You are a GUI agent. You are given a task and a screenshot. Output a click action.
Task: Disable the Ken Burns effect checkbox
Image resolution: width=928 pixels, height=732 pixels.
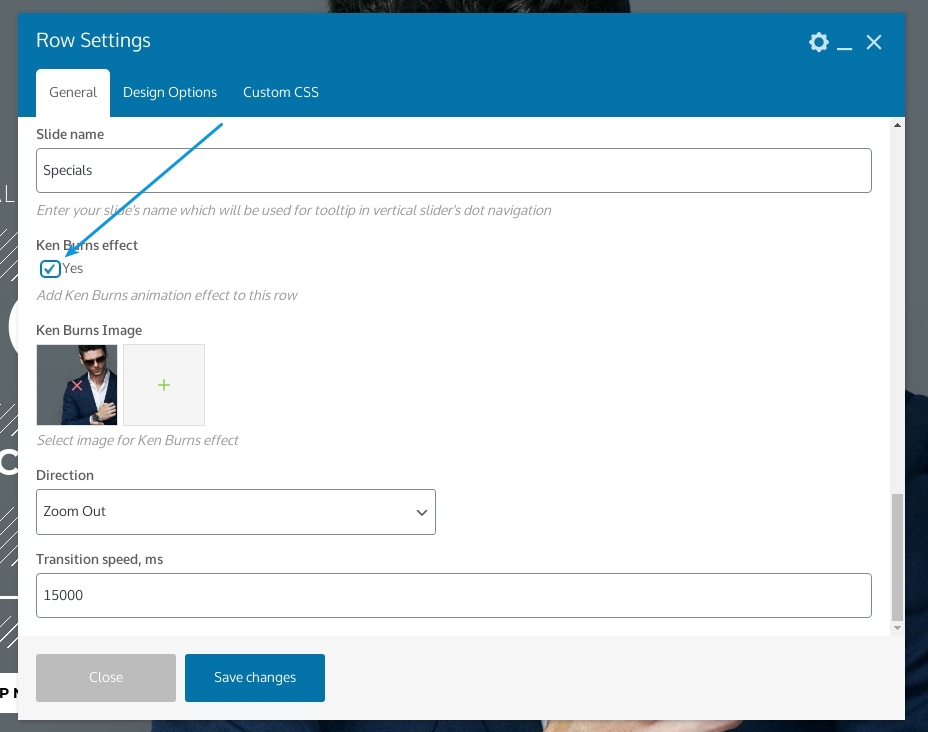(x=50, y=268)
